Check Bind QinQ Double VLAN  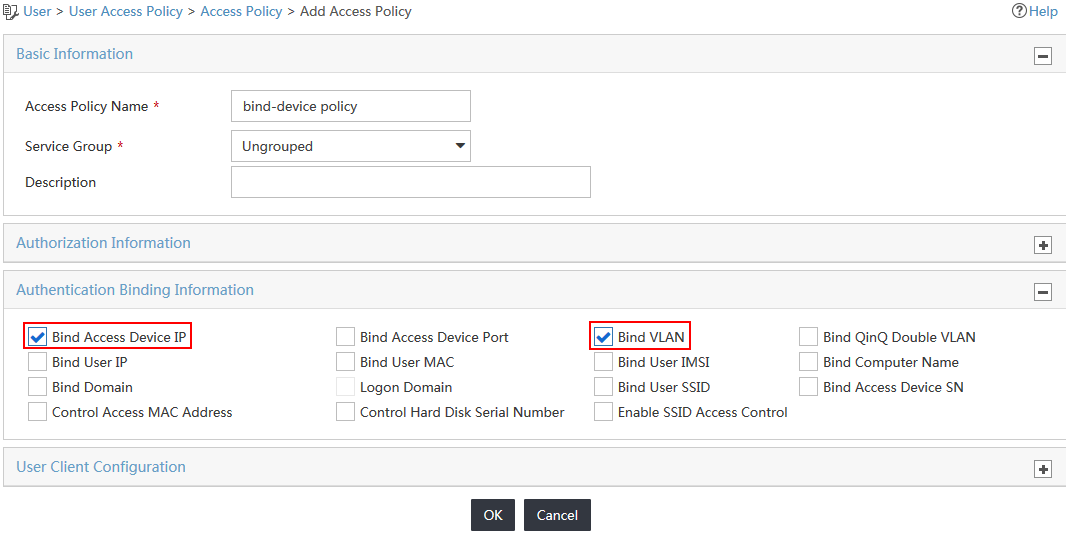click(x=808, y=337)
